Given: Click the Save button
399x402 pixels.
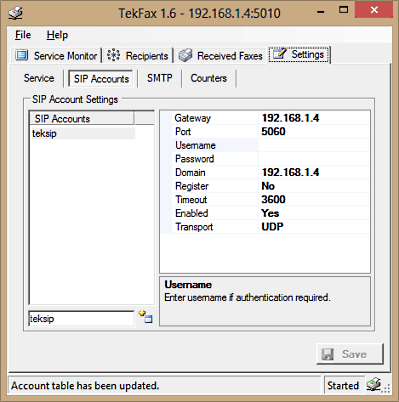Looking at the screenshot, I should click(x=350, y=354).
